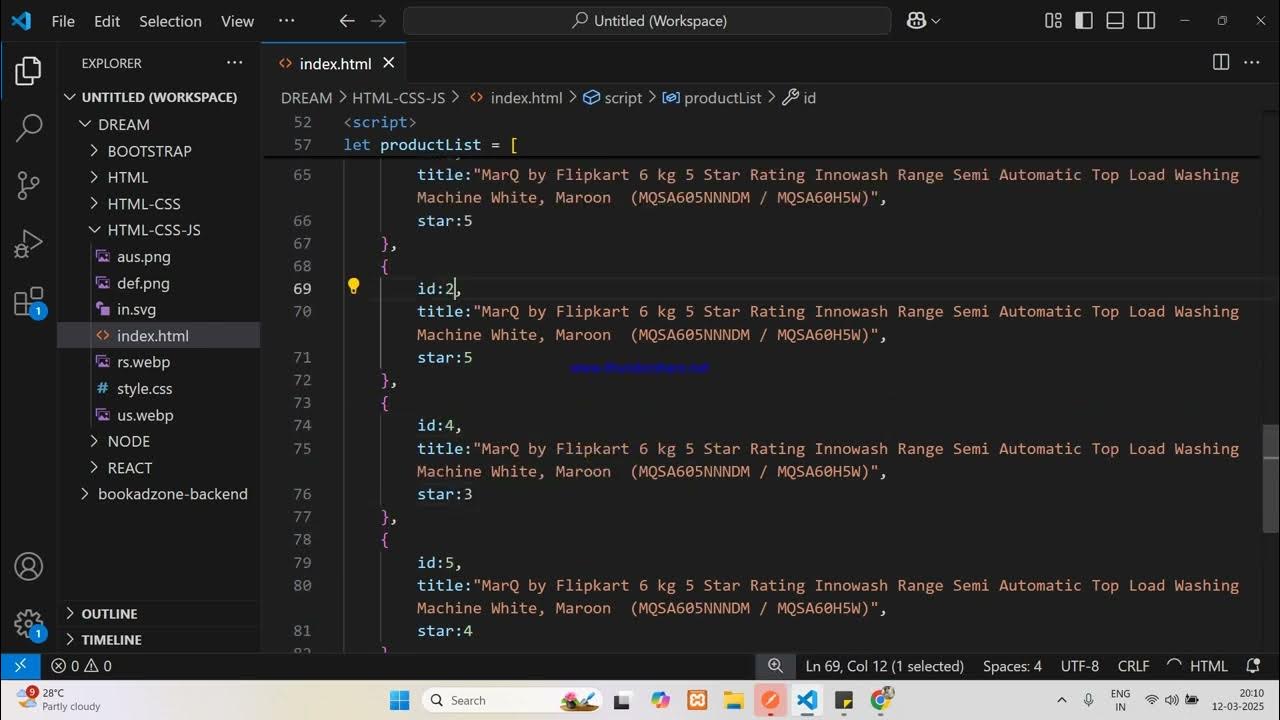Open the Accounts menu icon
The width and height of the screenshot is (1280, 720).
pos(28,567)
